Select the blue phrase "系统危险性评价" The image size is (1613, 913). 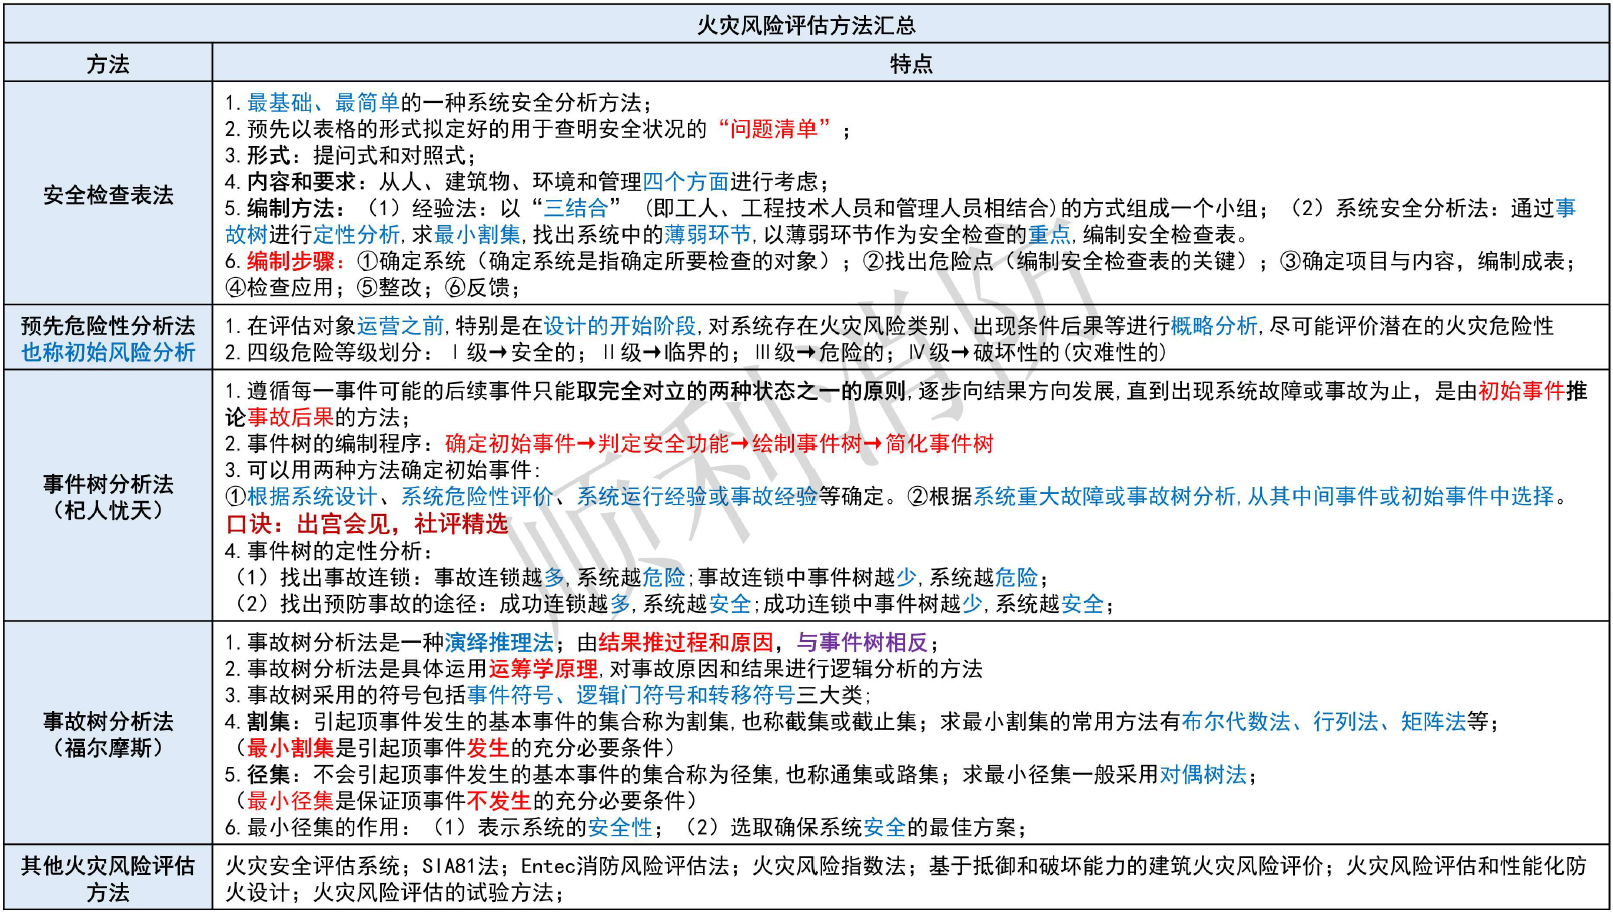point(477,496)
